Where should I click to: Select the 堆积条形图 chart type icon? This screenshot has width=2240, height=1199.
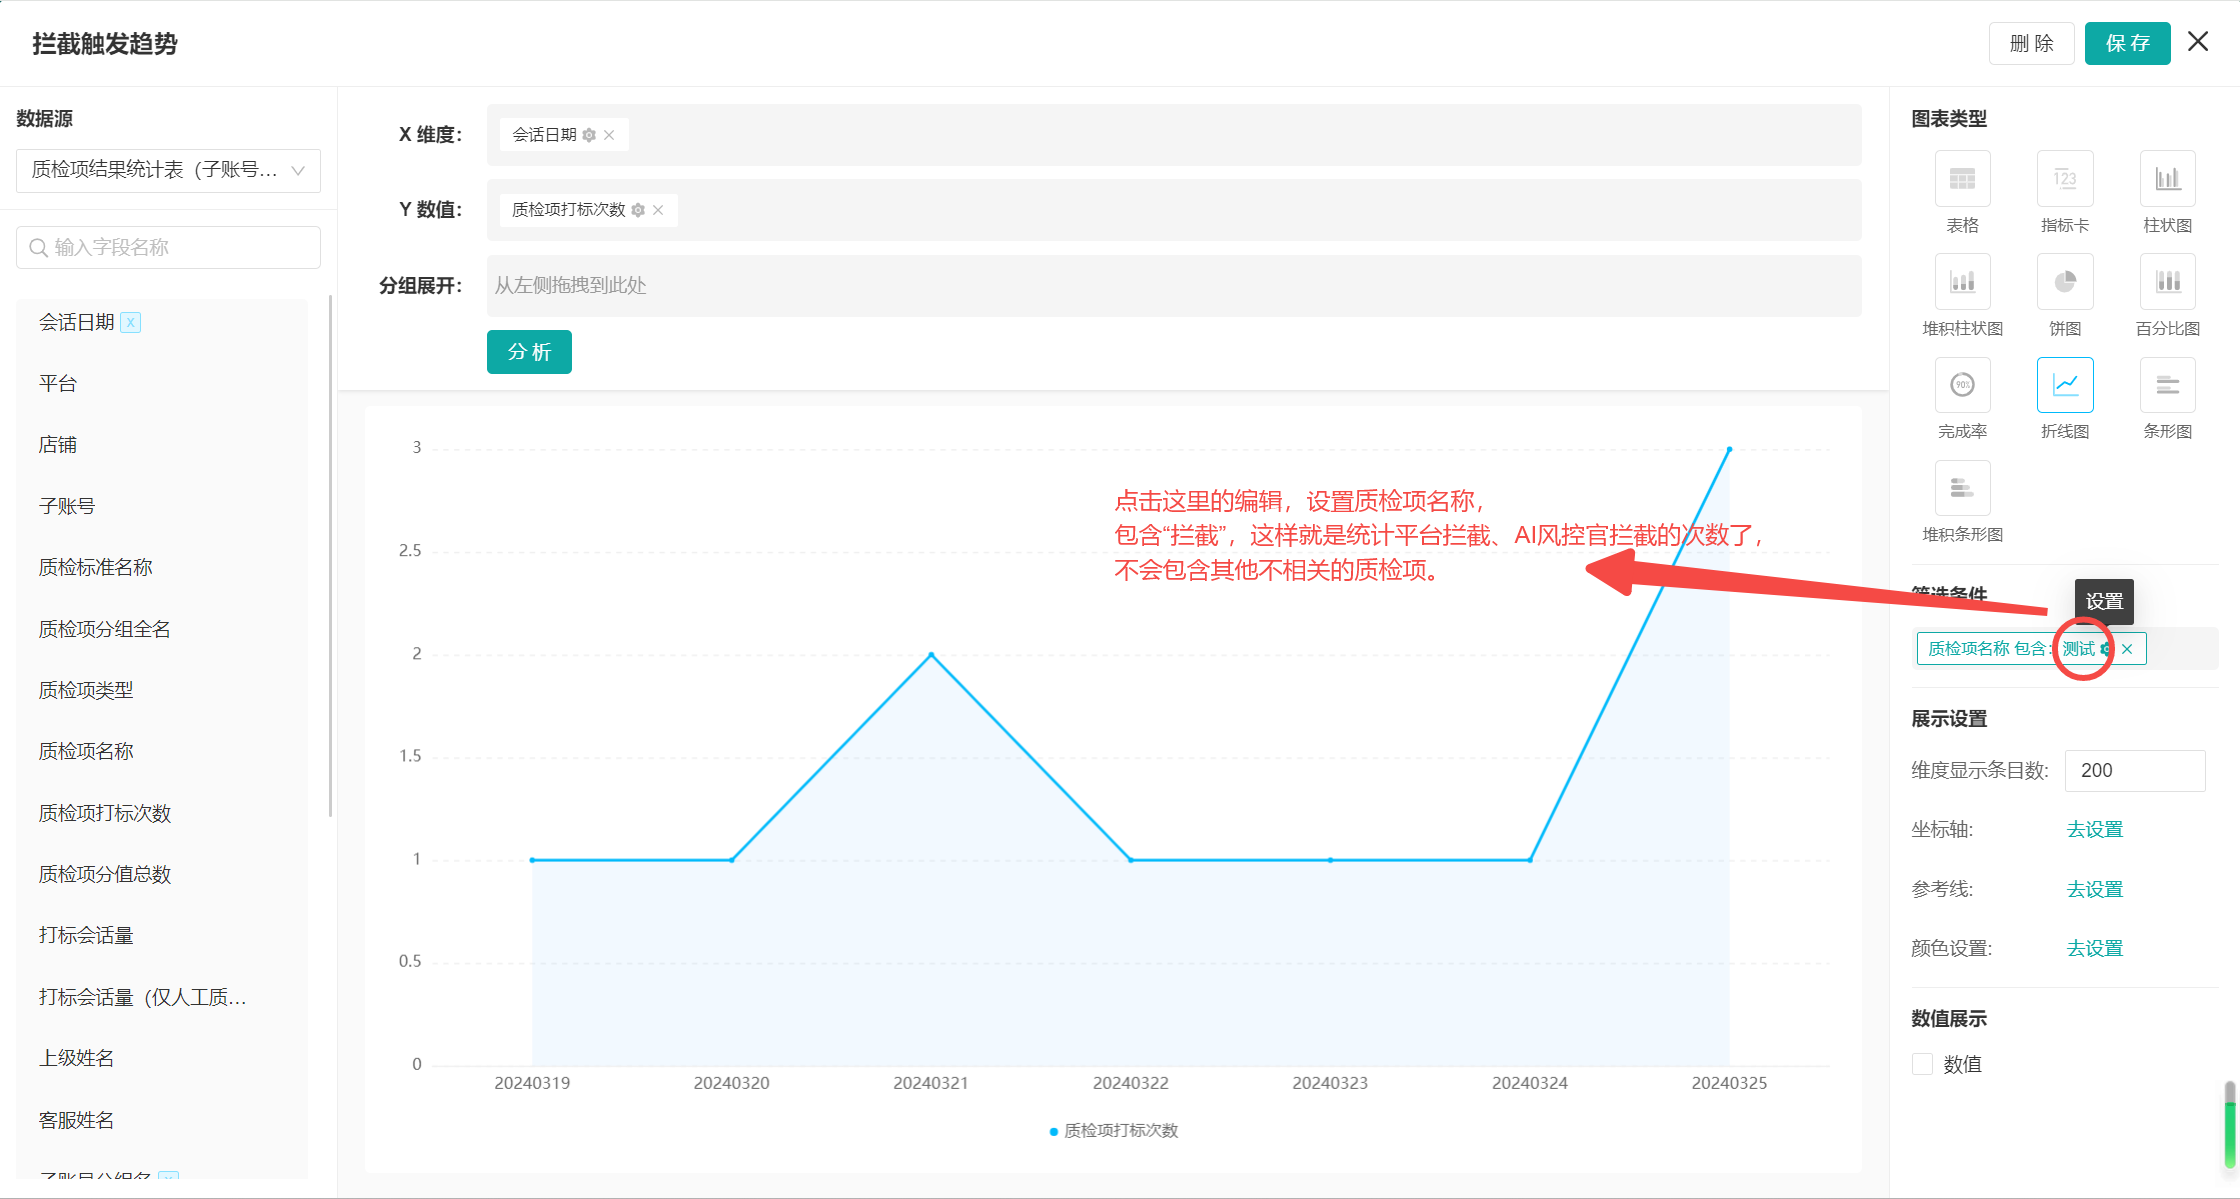point(1962,488)
